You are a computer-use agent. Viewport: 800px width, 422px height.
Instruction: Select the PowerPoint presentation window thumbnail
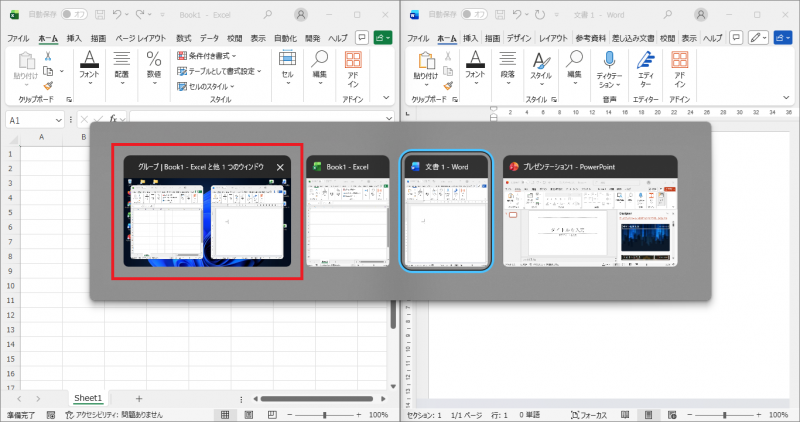click(589, 222)
